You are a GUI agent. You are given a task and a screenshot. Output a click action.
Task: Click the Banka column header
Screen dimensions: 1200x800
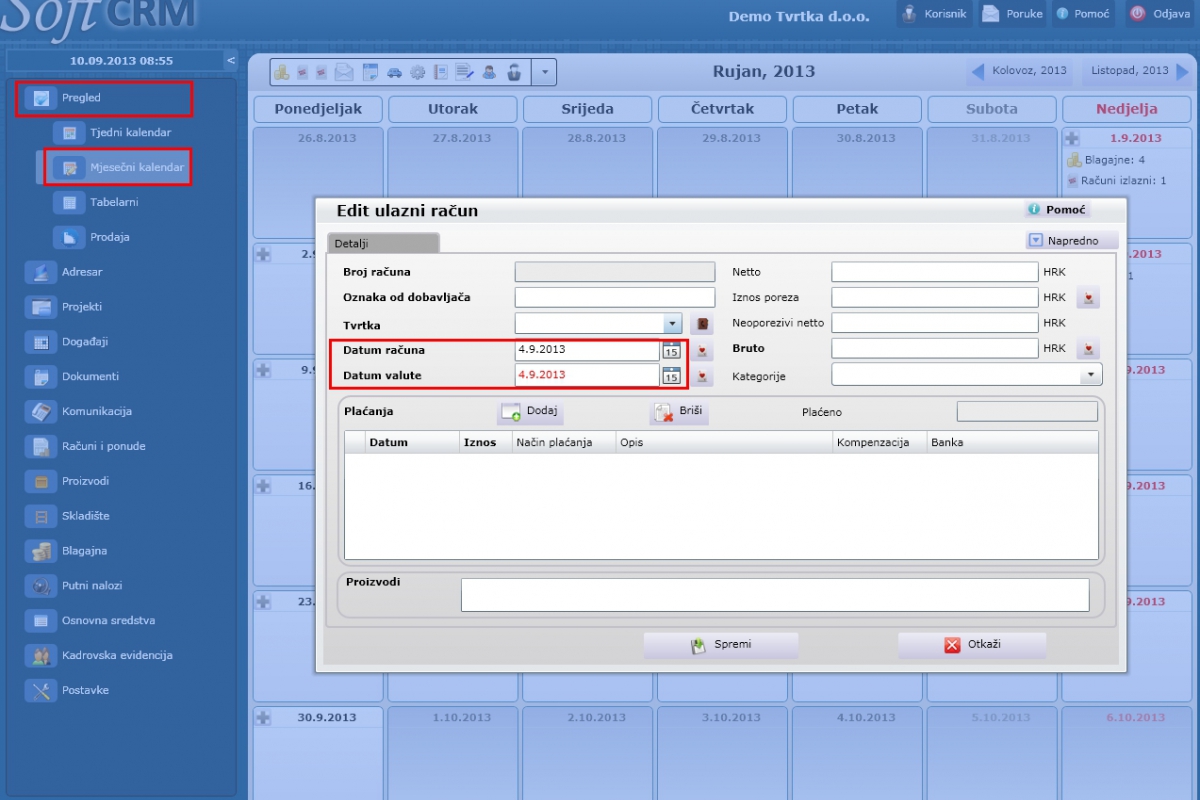click(x=1012, y=442)
